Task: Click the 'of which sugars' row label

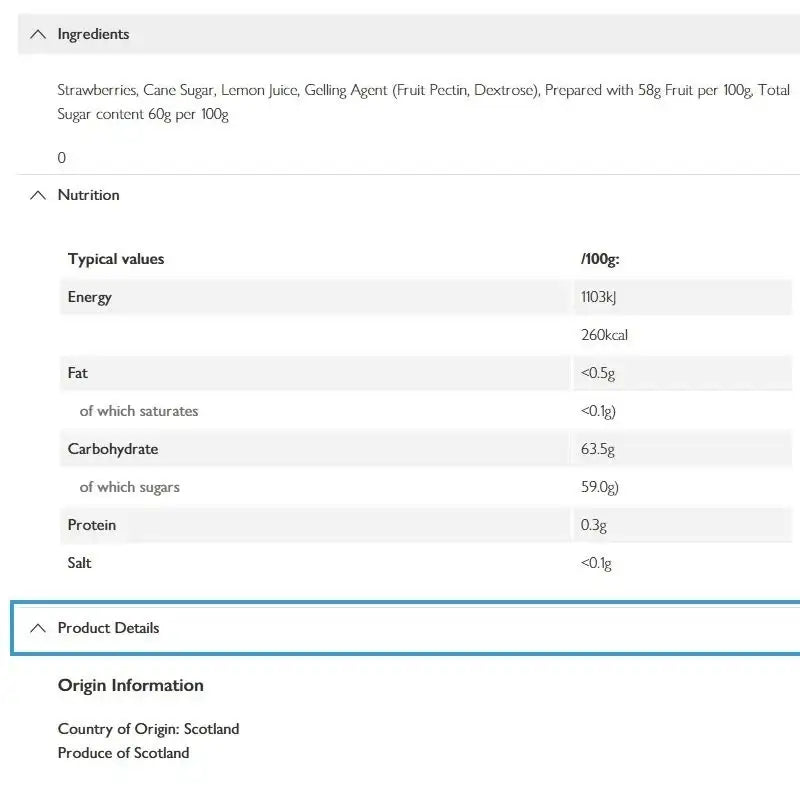Action: click(130, 487)
